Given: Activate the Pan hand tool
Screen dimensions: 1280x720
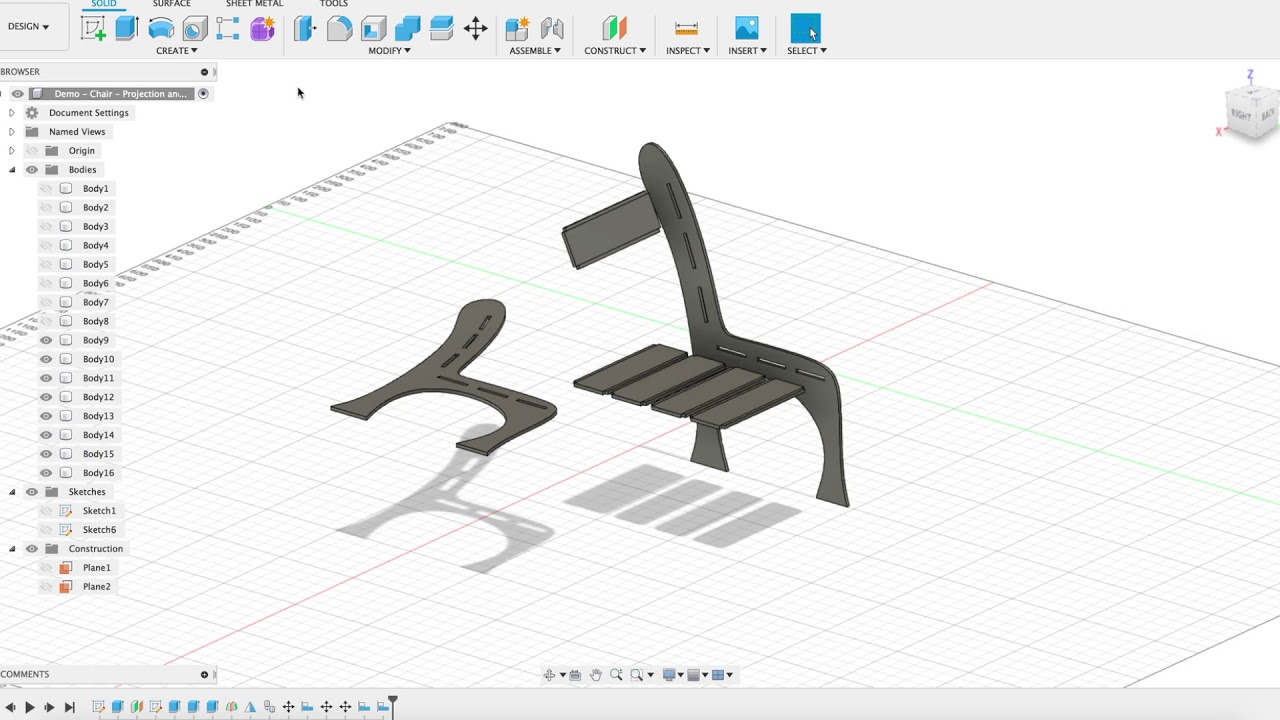Looking at the screenshot, I should (x=596, y=675).
